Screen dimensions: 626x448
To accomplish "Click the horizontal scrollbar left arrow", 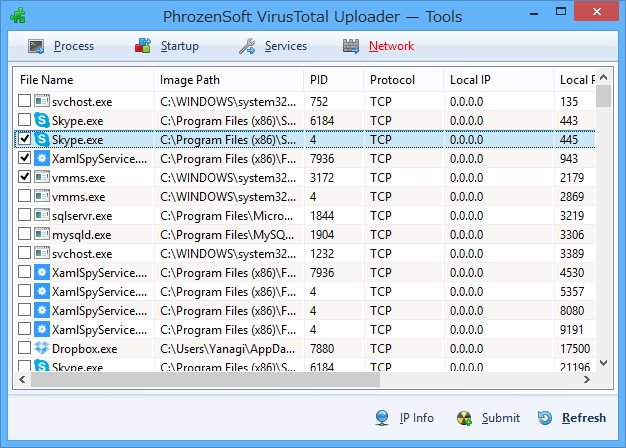I will pyautogui.click(x=22, y=380).
